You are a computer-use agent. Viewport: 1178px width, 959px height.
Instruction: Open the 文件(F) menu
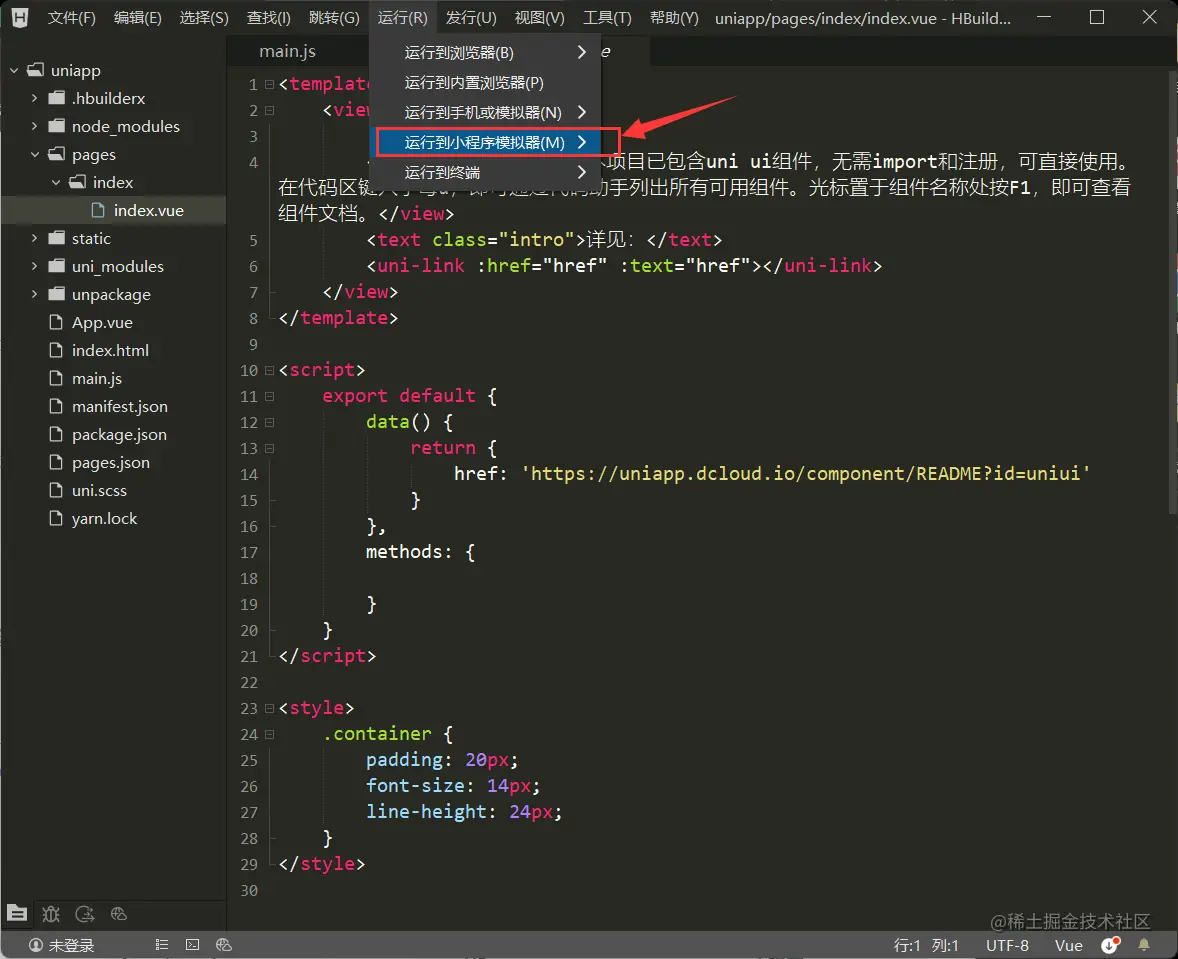[x=71, y=17]
